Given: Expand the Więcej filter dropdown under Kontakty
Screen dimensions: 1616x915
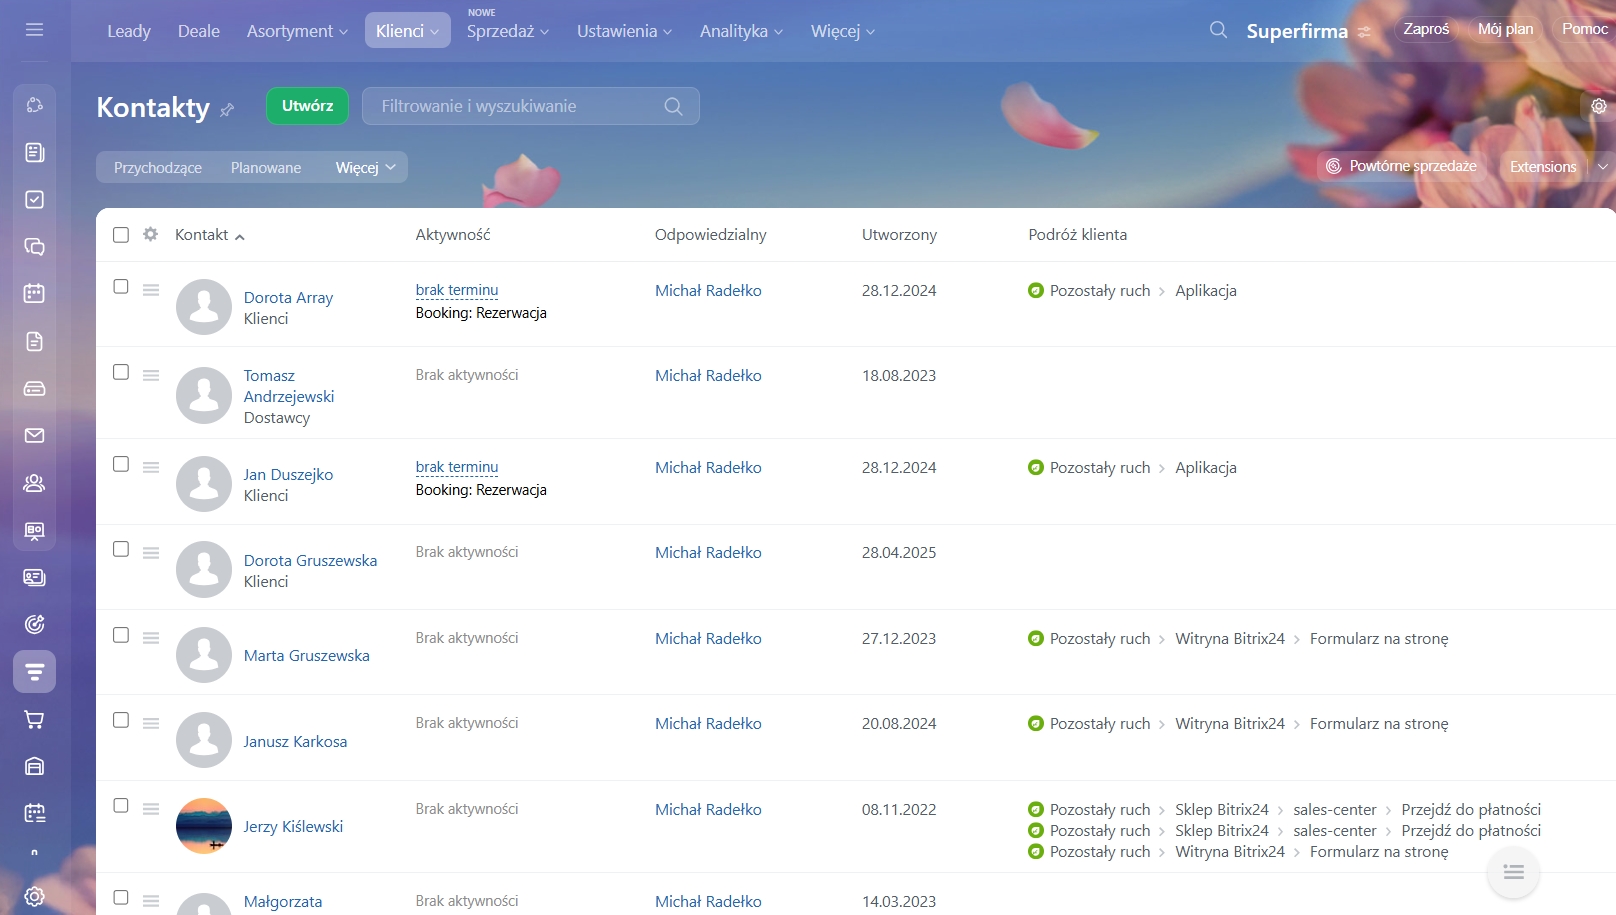Looking at the screenshot, I should tap(366, 167).
